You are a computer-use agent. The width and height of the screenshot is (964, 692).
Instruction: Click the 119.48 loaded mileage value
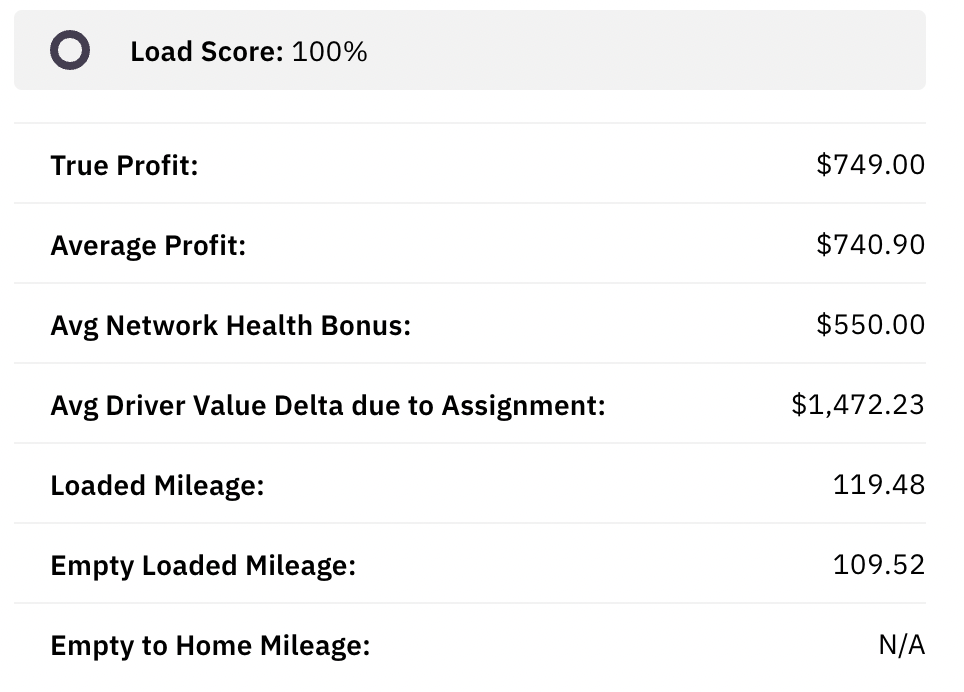click(x=878, y=485)
